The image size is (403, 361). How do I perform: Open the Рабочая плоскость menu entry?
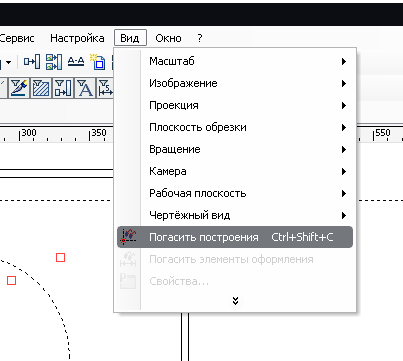coord(235,193)
